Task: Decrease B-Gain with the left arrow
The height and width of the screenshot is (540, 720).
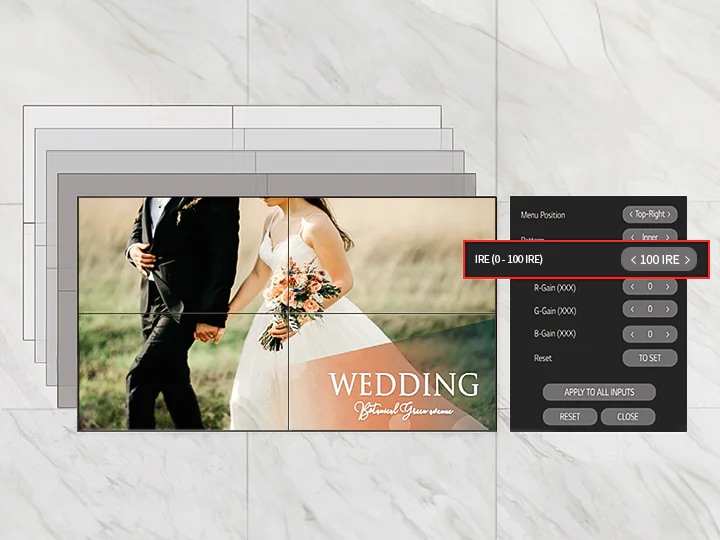Action: click(632, 334)
